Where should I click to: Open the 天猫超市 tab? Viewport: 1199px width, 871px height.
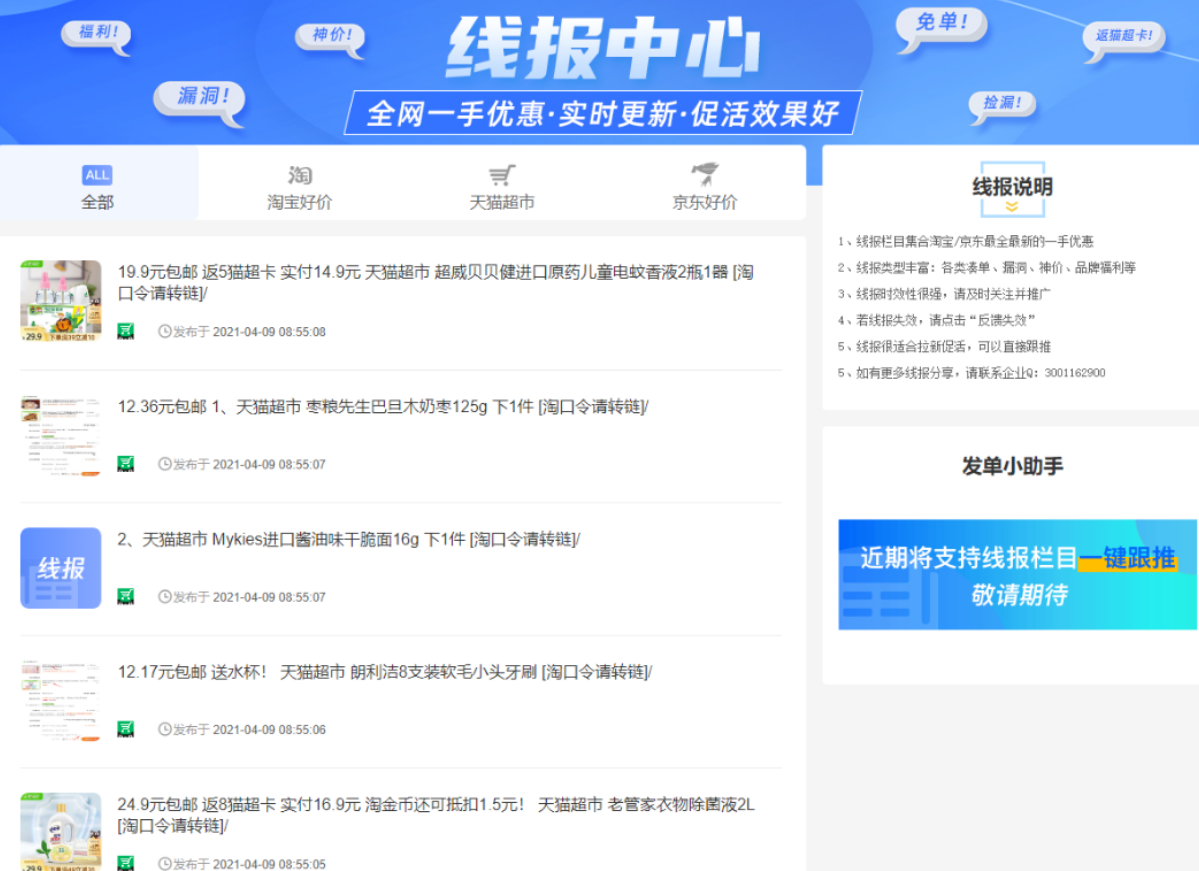click(502, 186)
